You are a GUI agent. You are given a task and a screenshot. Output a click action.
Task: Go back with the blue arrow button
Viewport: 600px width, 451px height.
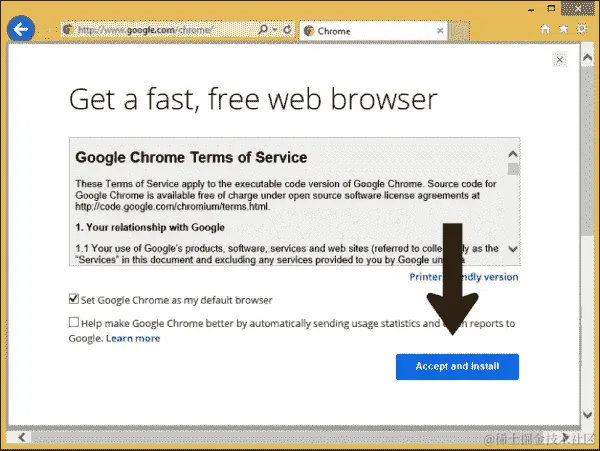[21, 29]
